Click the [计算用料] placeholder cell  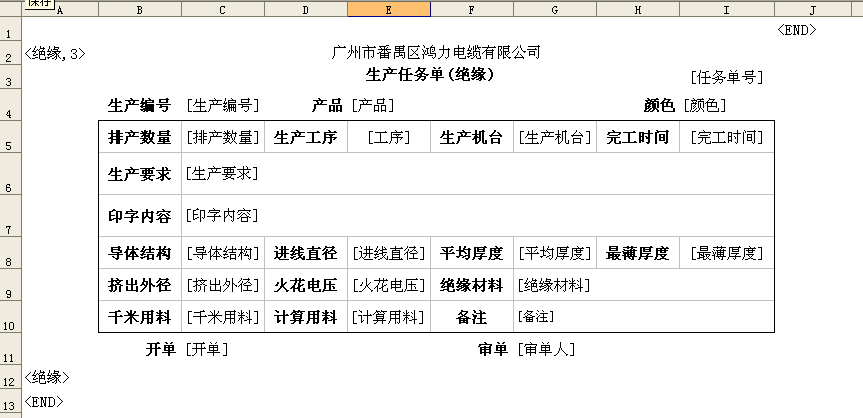pos(388,317)
